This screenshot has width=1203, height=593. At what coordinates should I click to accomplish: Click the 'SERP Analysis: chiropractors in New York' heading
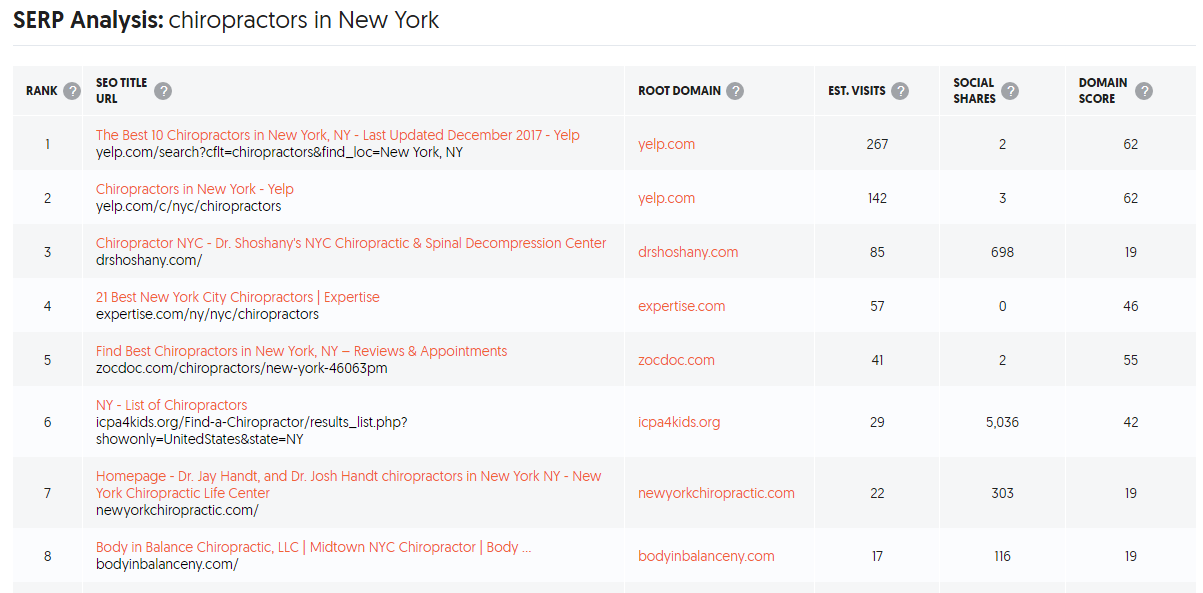226,20
